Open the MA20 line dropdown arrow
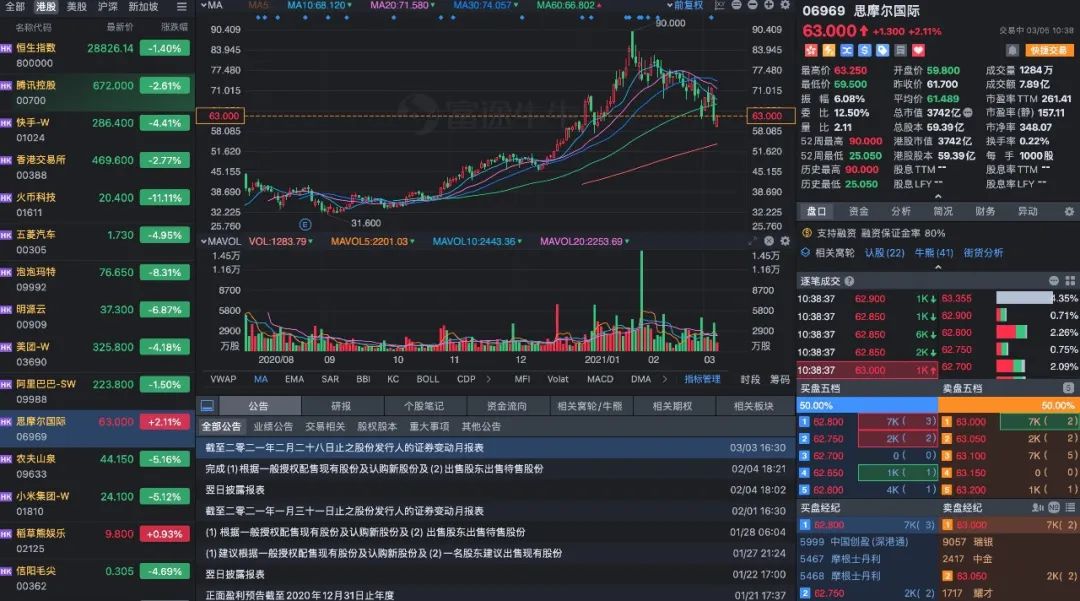This screenshot has width=1080, height=601. point(433,6)
